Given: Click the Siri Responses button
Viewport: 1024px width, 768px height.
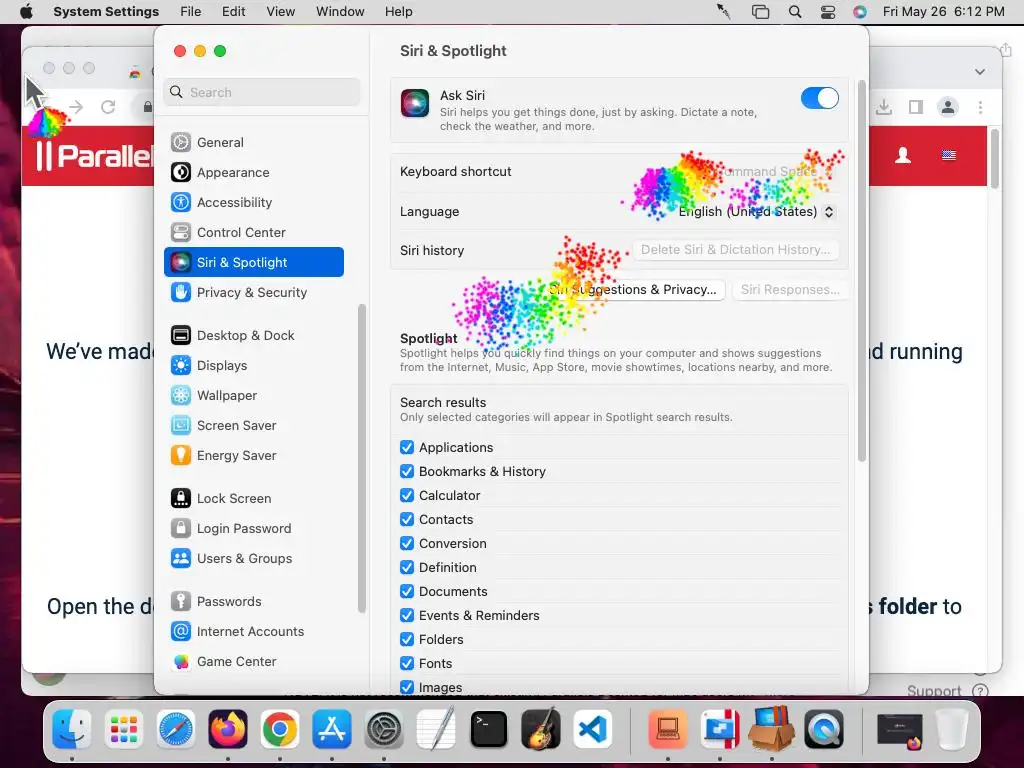Looking at the screenshot, I should point(790,289).
